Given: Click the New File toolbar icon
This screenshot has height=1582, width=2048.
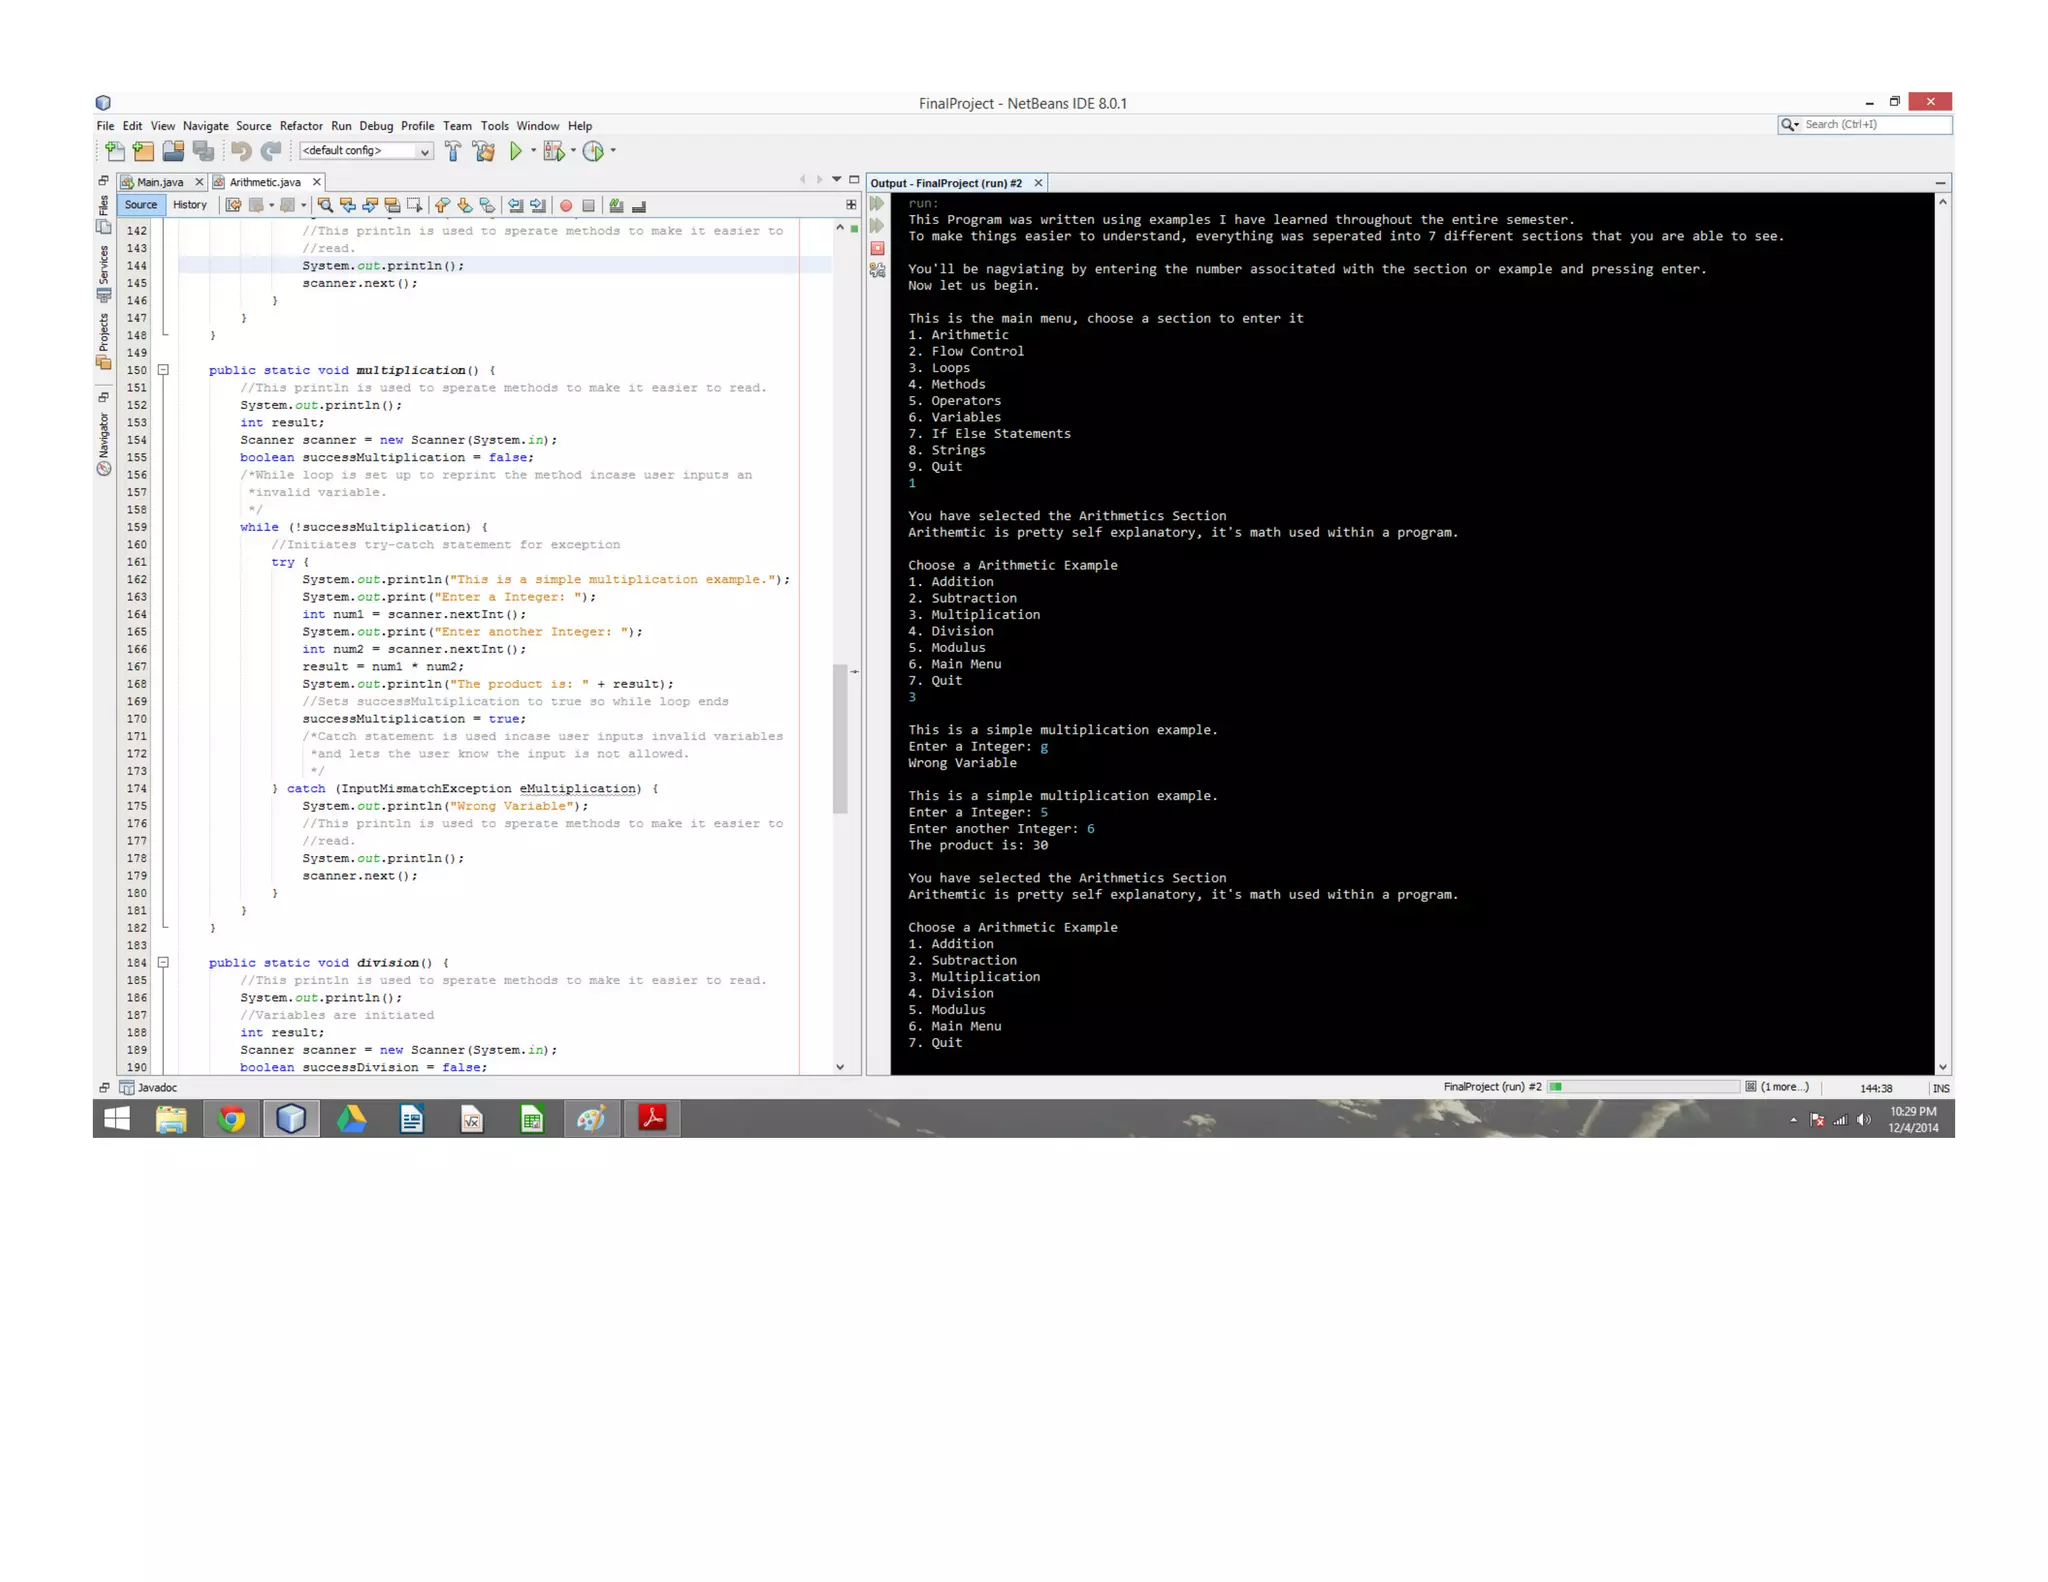Looking at the screenshot, I should [115, 151].
